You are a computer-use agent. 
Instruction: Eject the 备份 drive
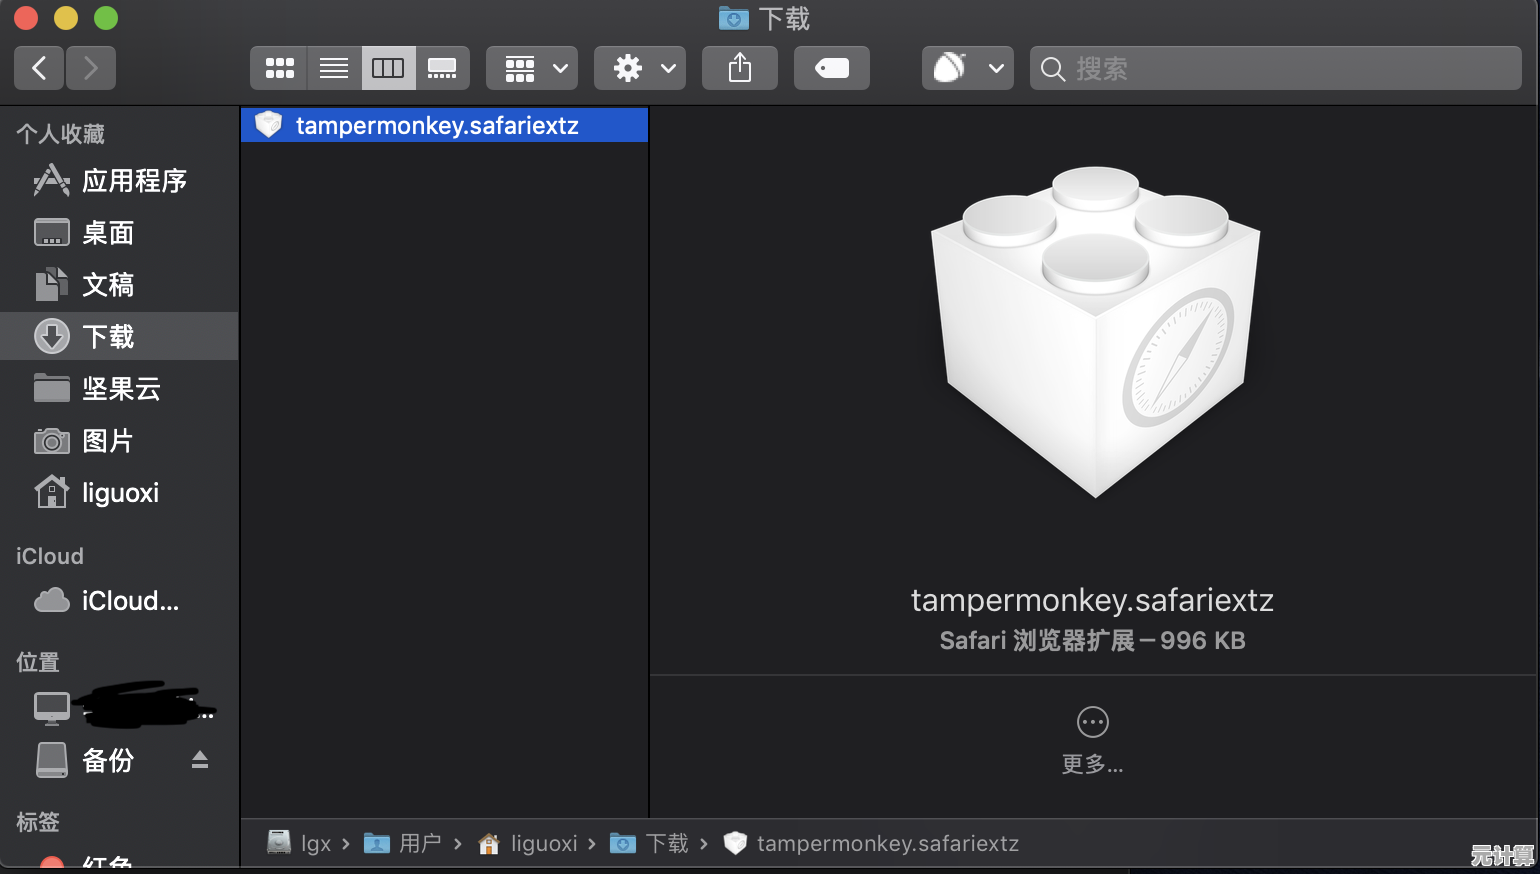click(x=200, y=760)
